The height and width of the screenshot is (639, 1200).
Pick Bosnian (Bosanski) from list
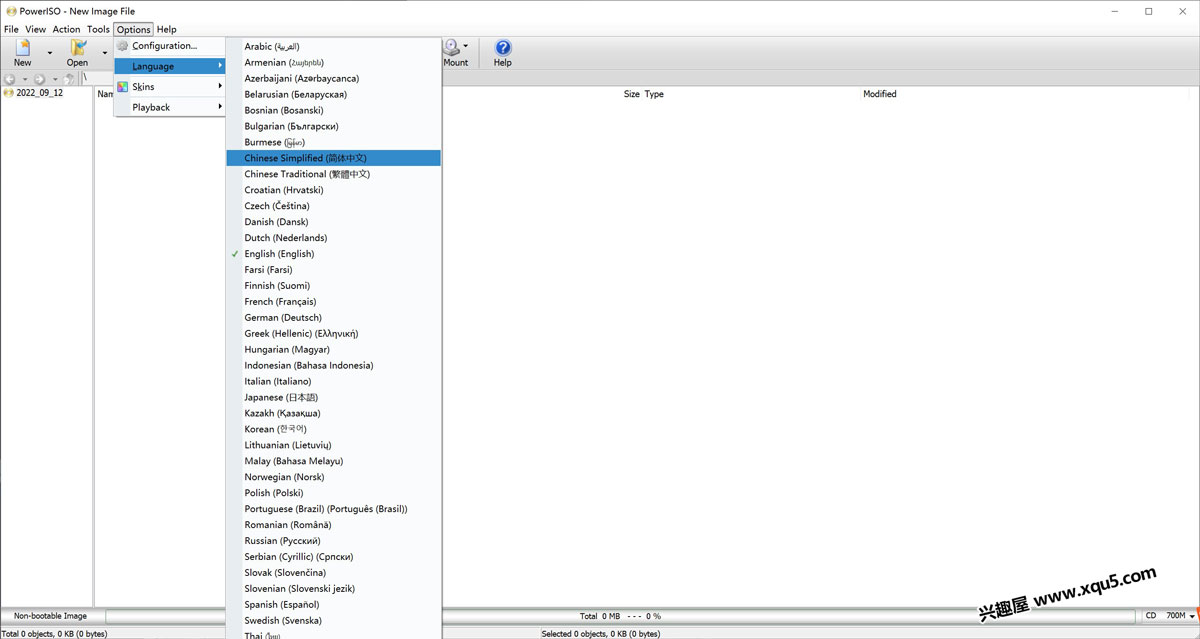334,110
